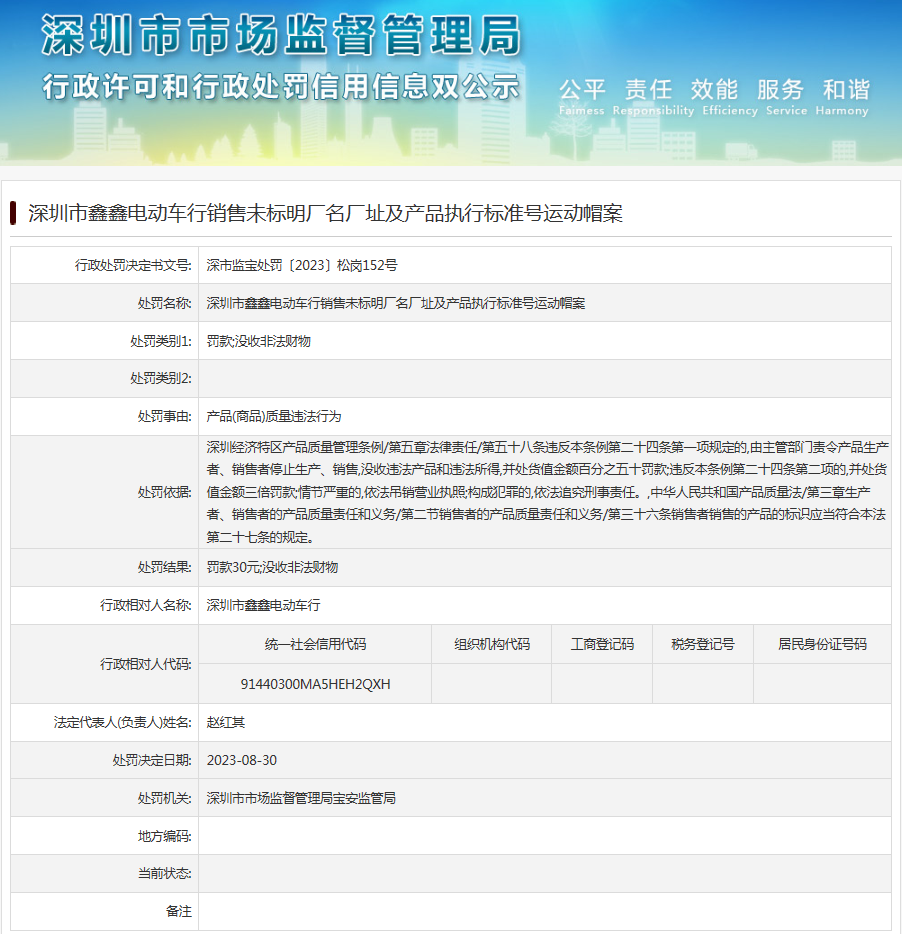902x934 pixels.
Task: Select the 处罚名称 label
Action: point(164,303)
